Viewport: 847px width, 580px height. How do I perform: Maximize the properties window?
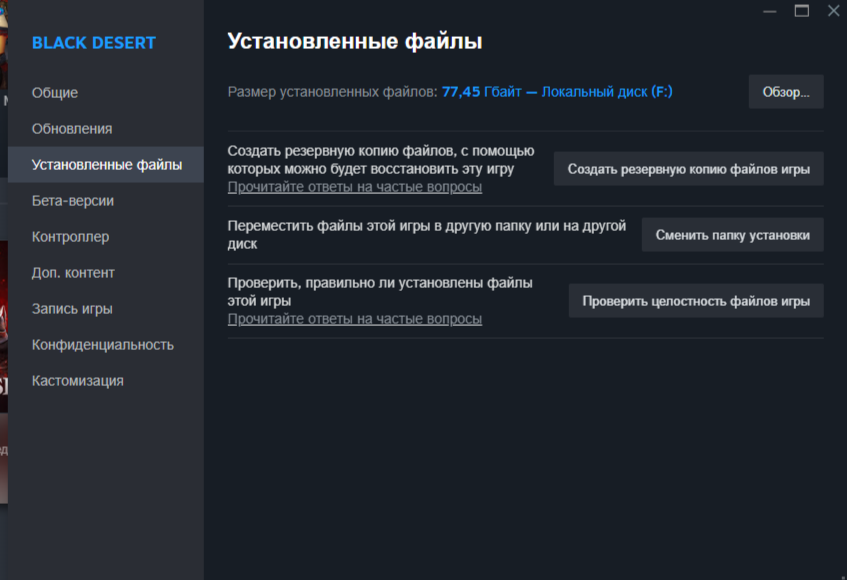[x=802, y=11]
